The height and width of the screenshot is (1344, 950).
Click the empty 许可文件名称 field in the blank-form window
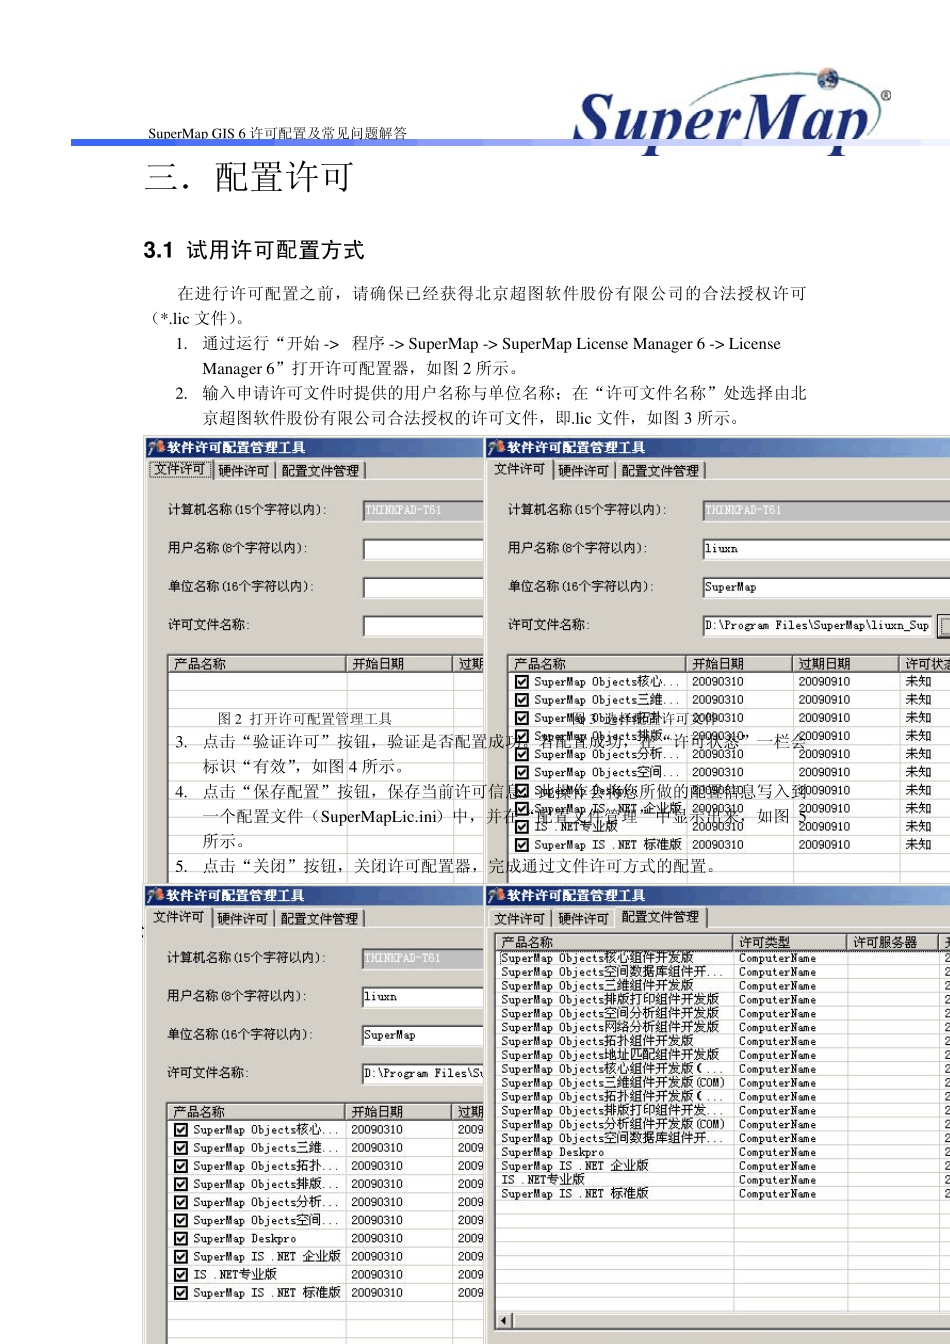(x=423, y=626)
